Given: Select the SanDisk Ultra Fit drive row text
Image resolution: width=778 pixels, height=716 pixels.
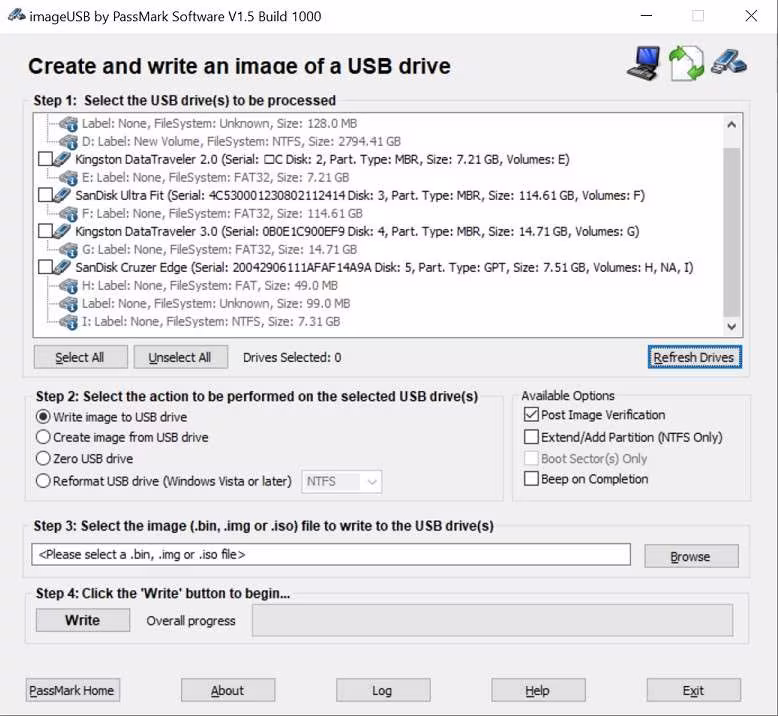Looking at the screenshot, I should tap(360, 195).
